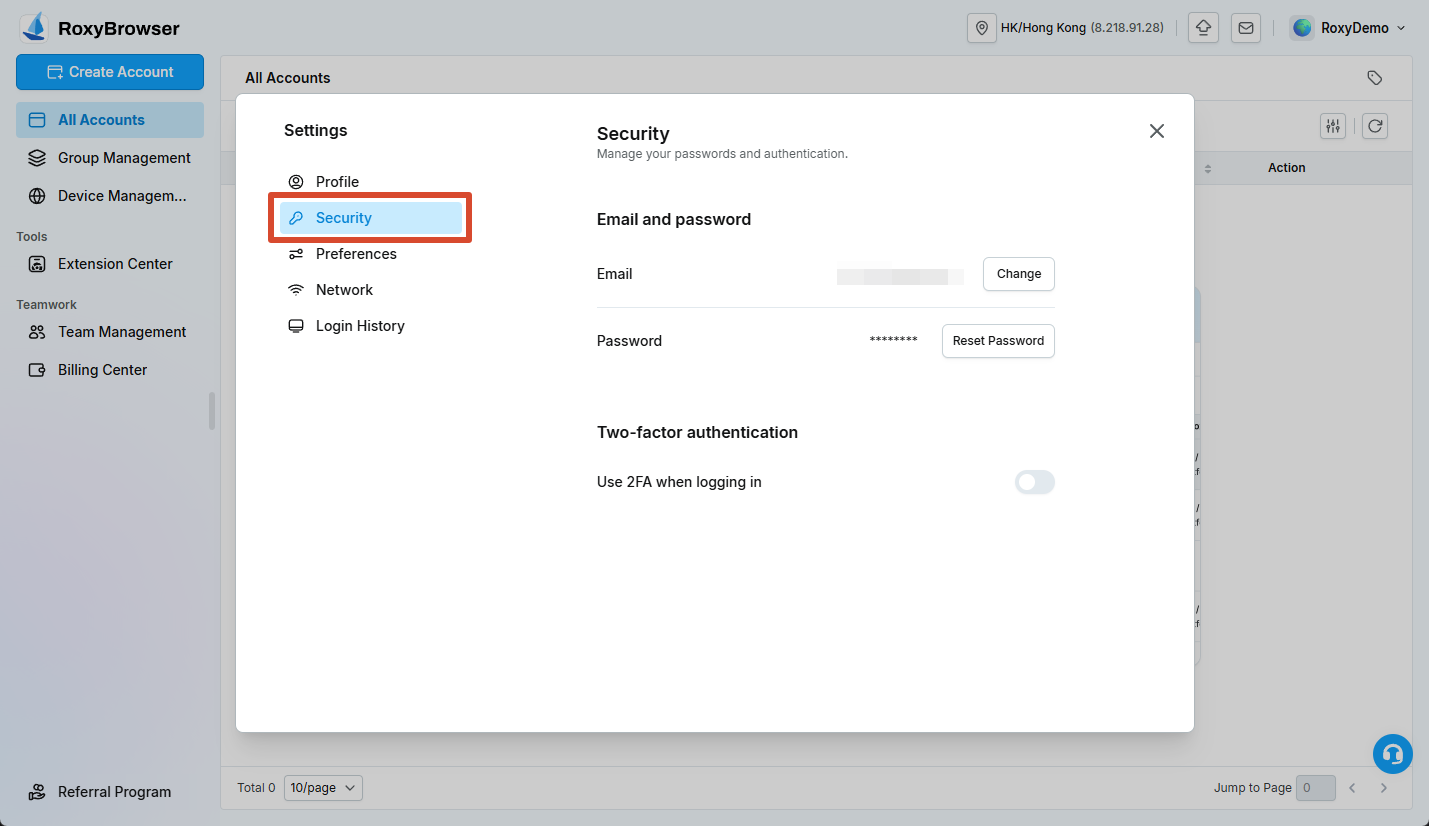The height and width of the screenshot is (826, 1429).
Task: Click the tag icon beside All Accounts
Action: coord(1375,78)
